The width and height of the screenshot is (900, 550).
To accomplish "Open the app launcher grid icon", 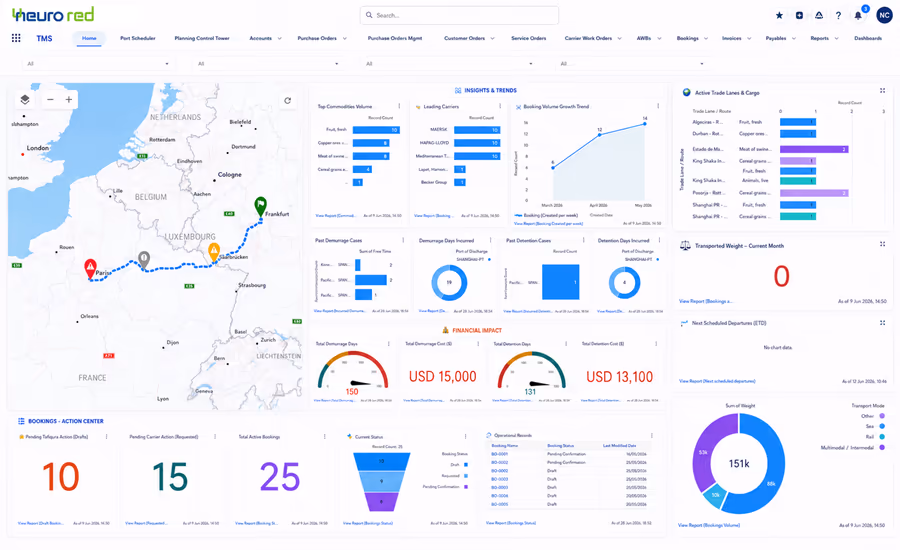I will [16, 38].
